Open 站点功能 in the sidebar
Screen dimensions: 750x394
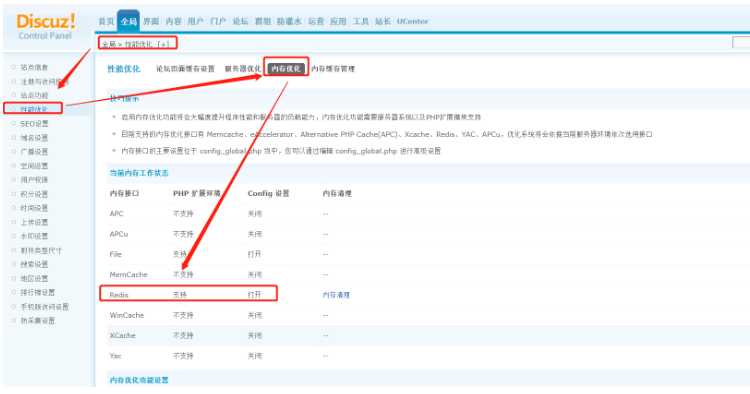34,96
